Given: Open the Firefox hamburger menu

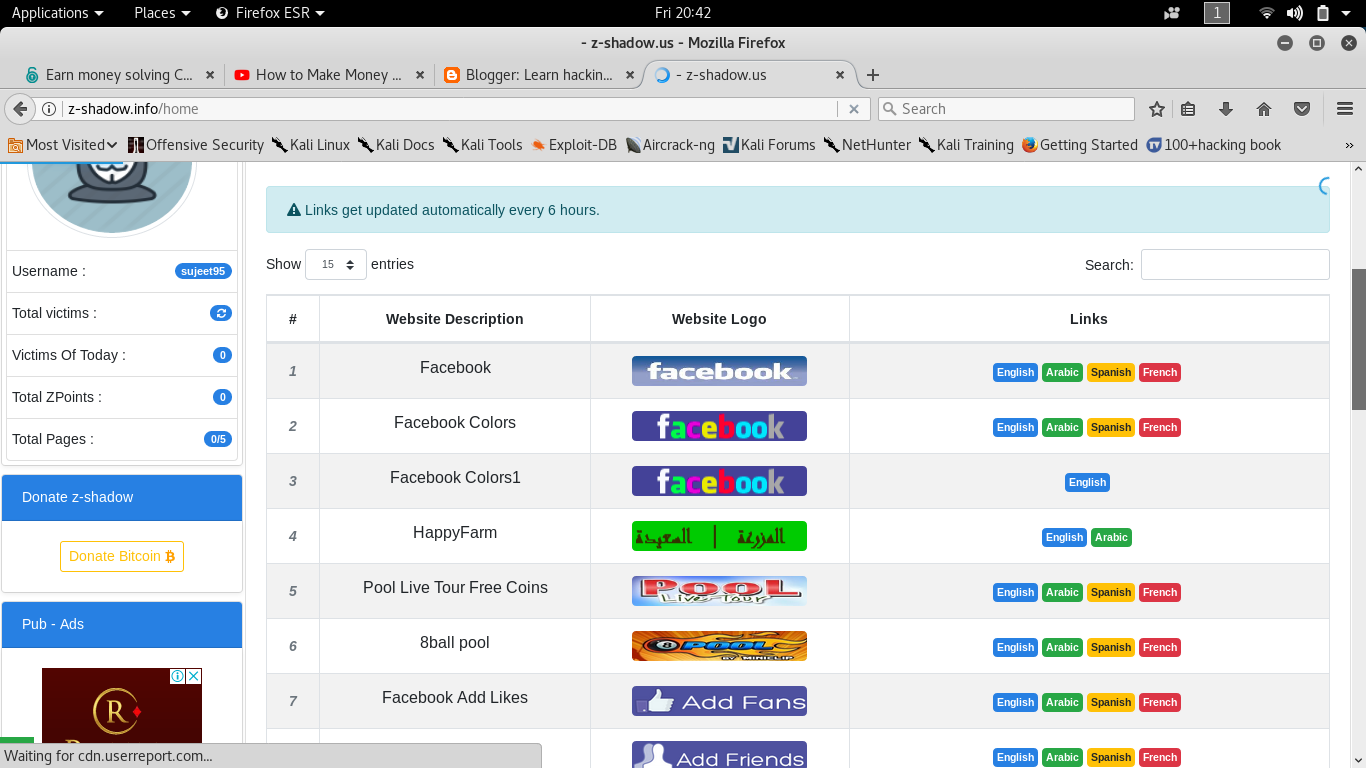Looking at the screenshot, I should pyautogui.click(x=1345, y=109).
